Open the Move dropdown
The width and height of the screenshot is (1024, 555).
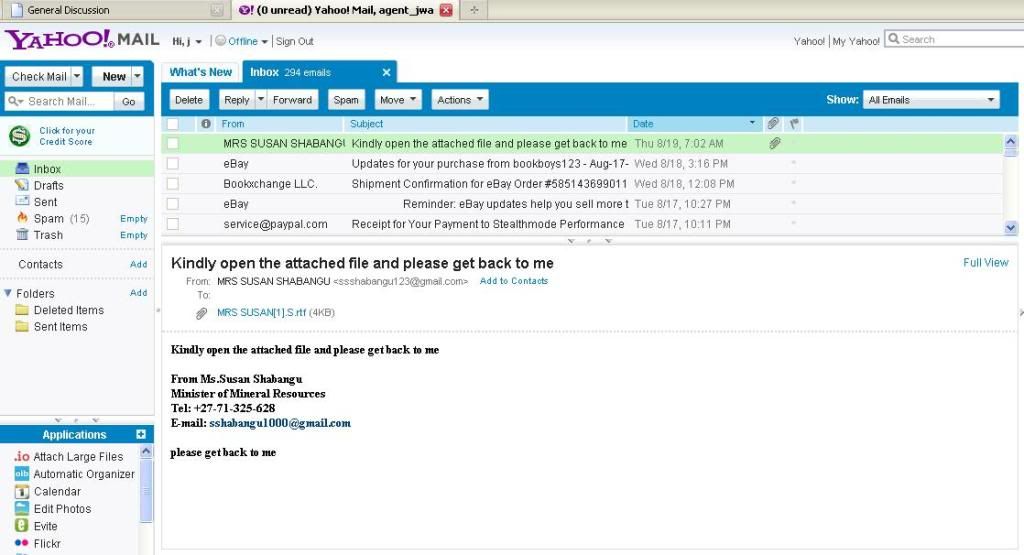398,99
